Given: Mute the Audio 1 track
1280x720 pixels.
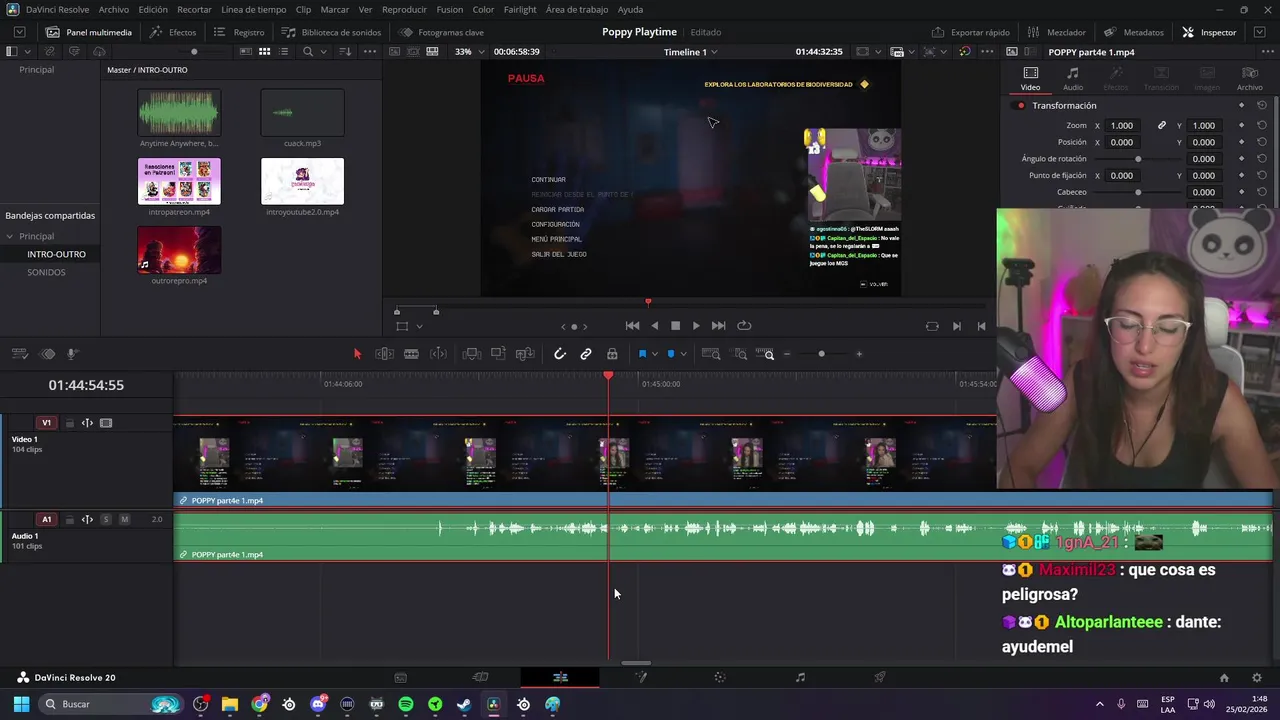Looking at the screenshot, I should point(124,519).
